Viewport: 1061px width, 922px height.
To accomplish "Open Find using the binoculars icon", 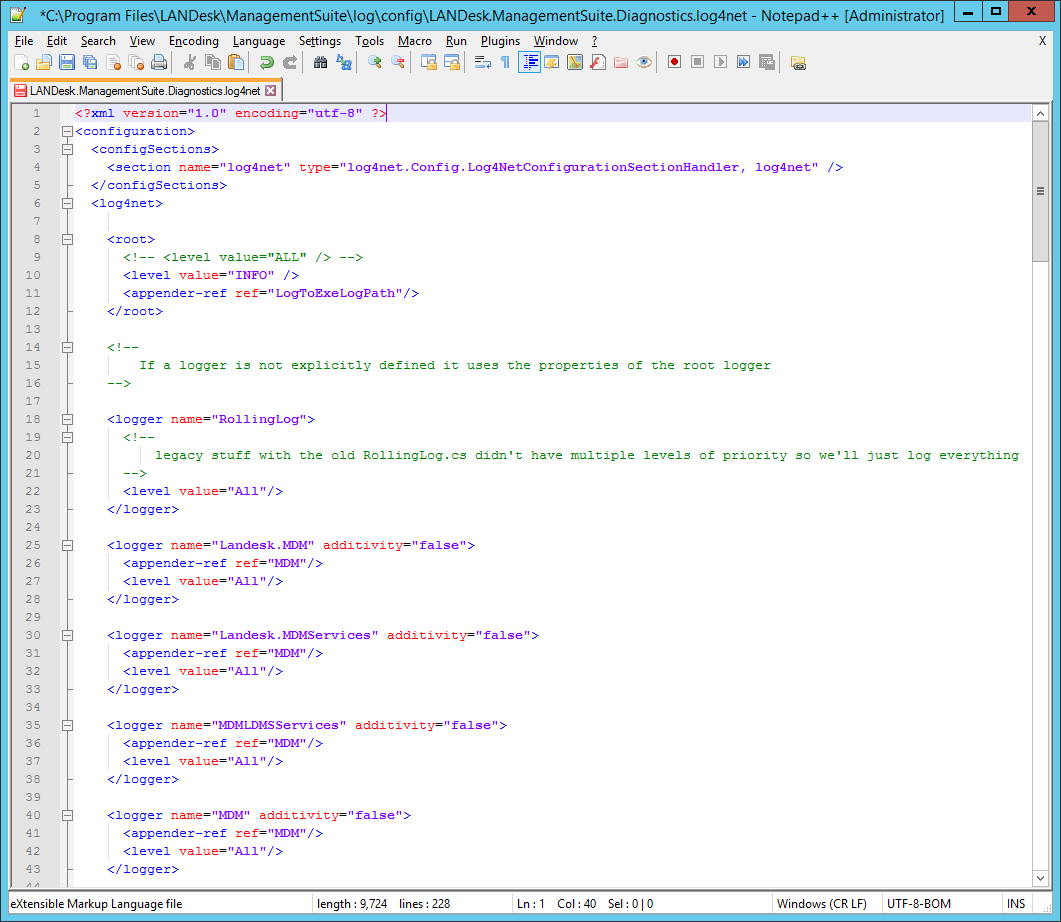I will (323, 62).
